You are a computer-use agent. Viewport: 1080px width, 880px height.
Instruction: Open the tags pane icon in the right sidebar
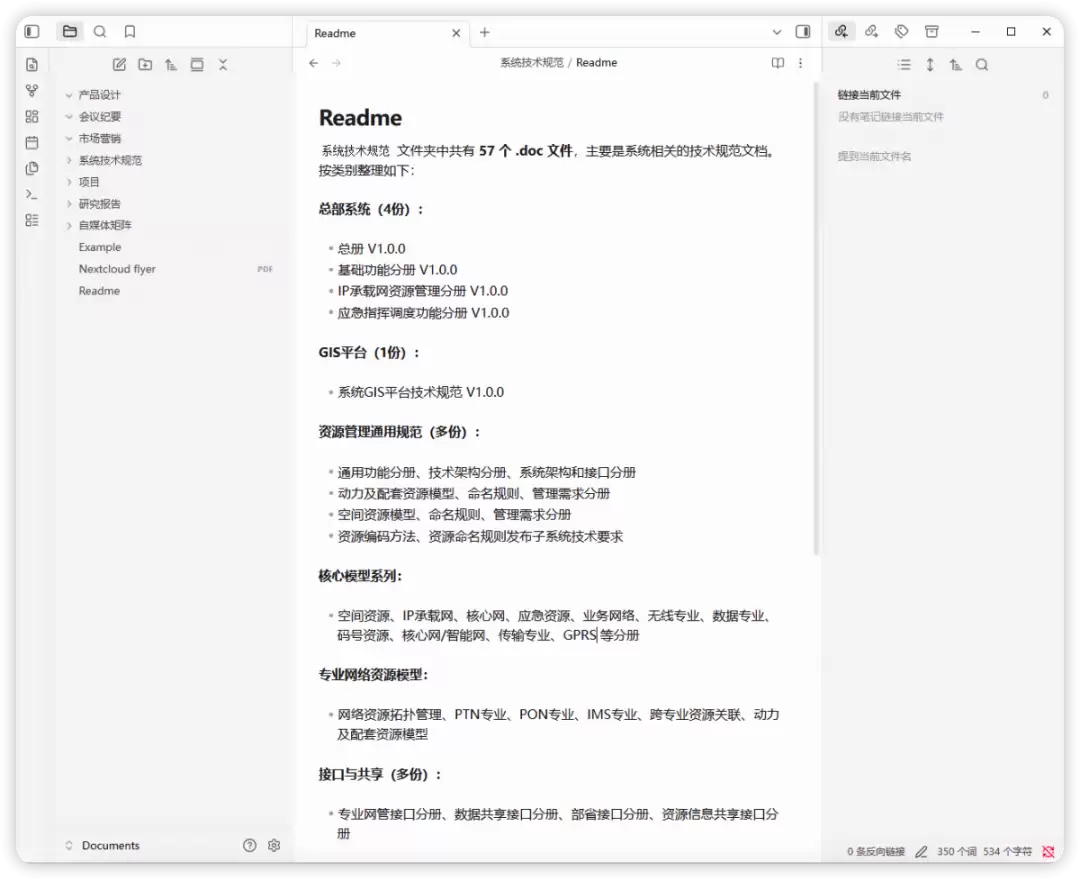(x=902, y=32)
